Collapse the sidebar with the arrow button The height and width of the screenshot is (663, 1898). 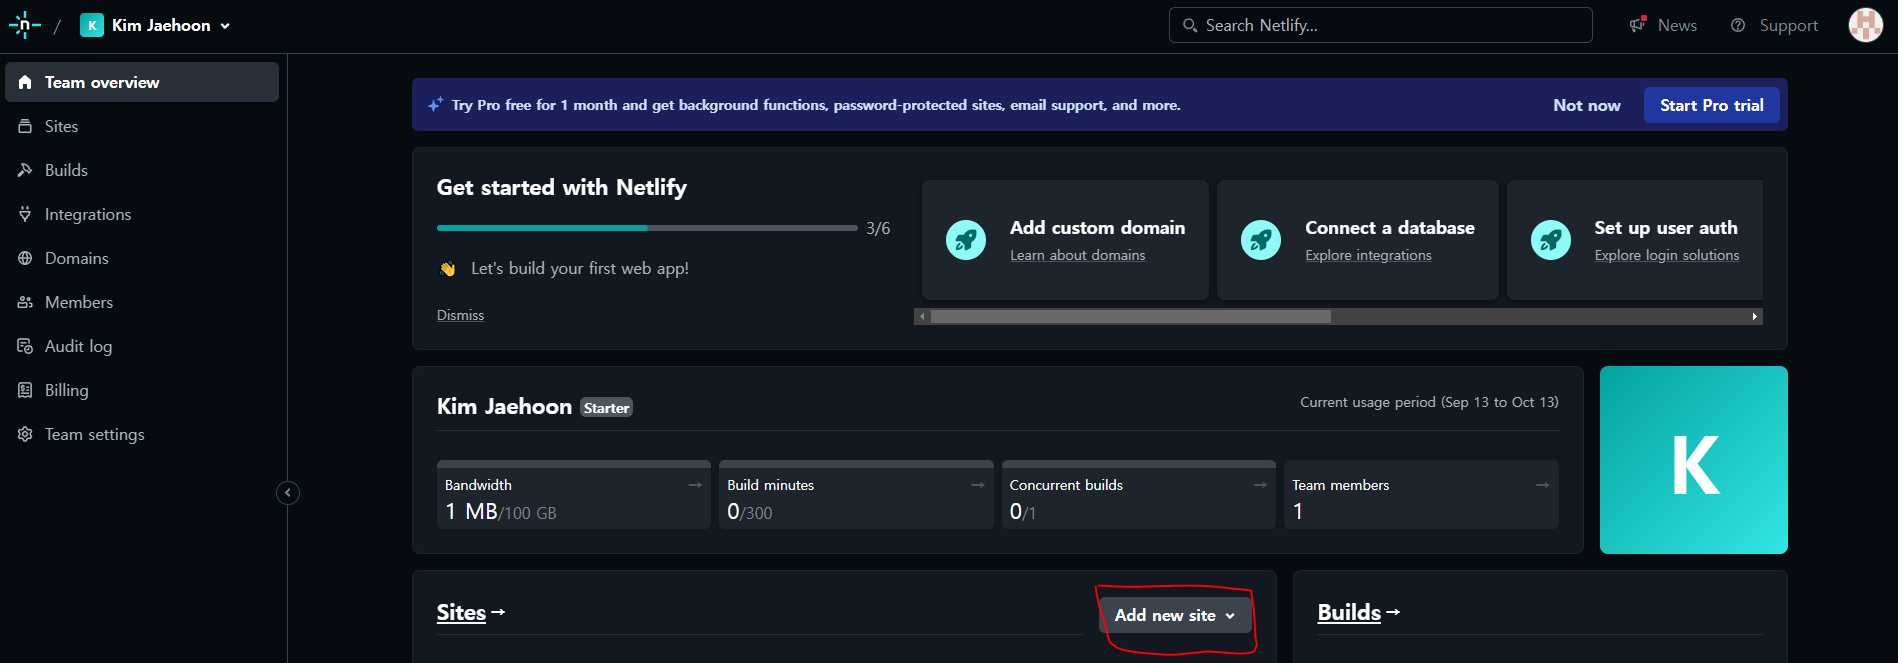[288, 492]
